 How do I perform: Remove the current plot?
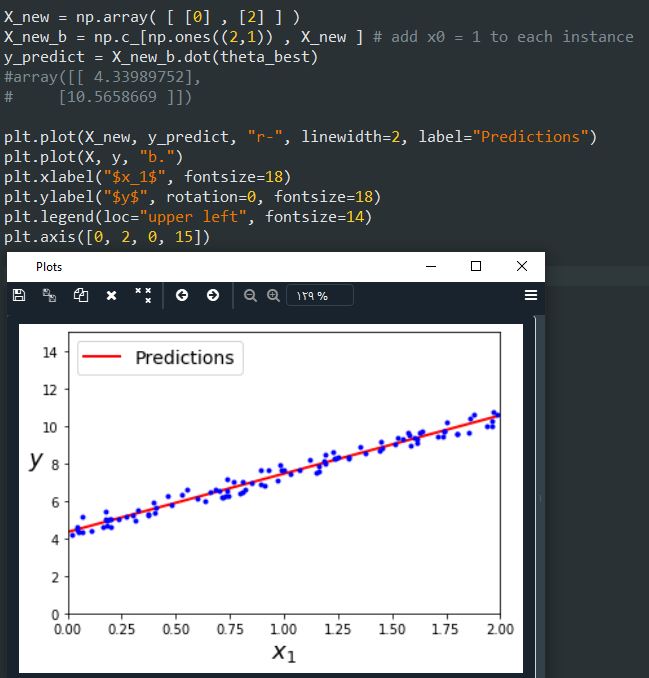coord(111,296)
